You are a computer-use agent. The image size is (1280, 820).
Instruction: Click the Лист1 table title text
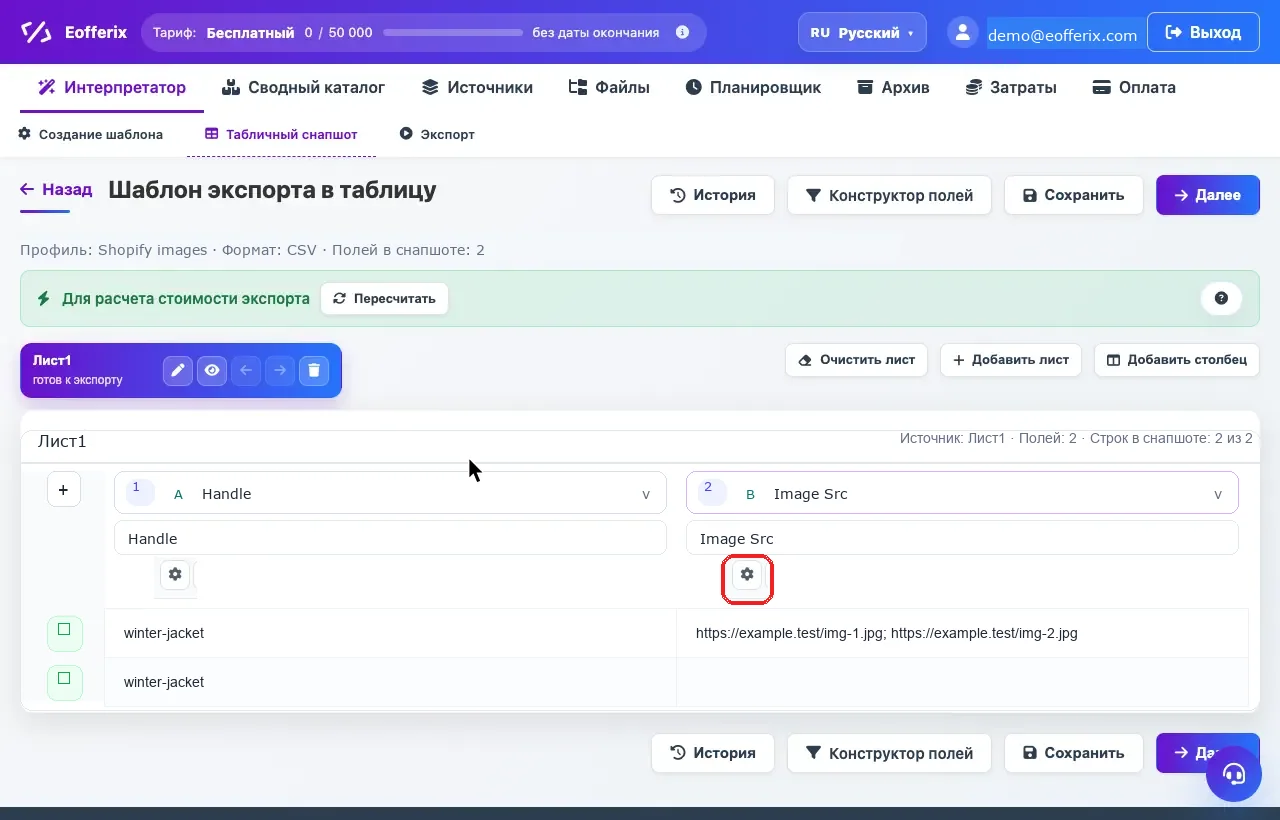tap(62, 441)
